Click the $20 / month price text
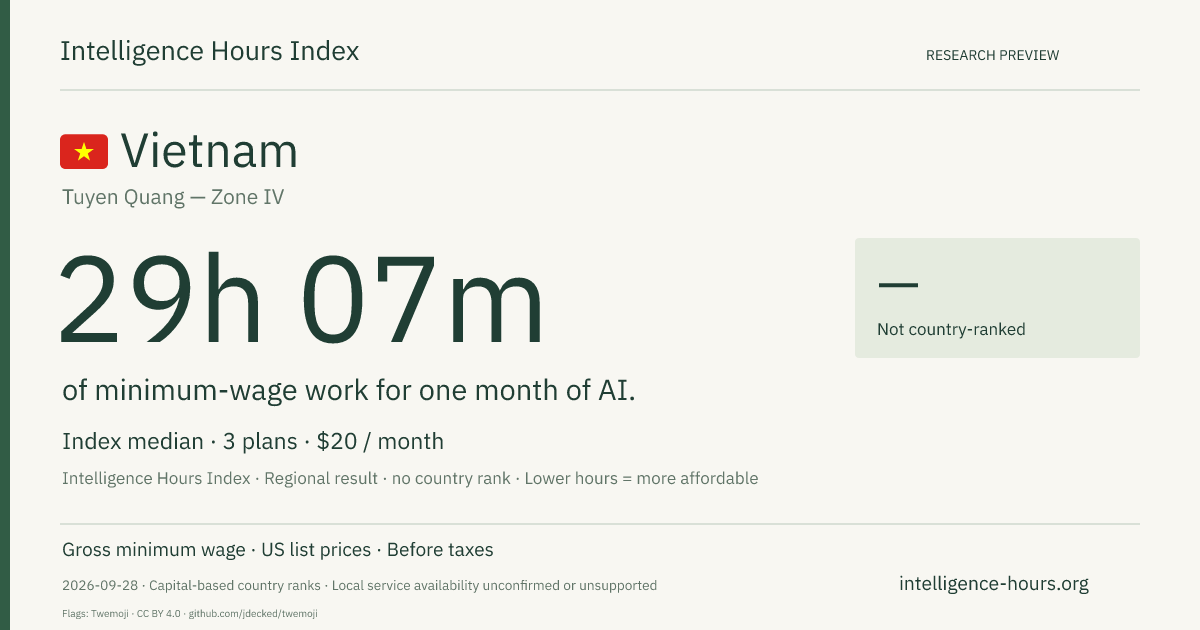 pyautogui.click(x=380, y=441)
